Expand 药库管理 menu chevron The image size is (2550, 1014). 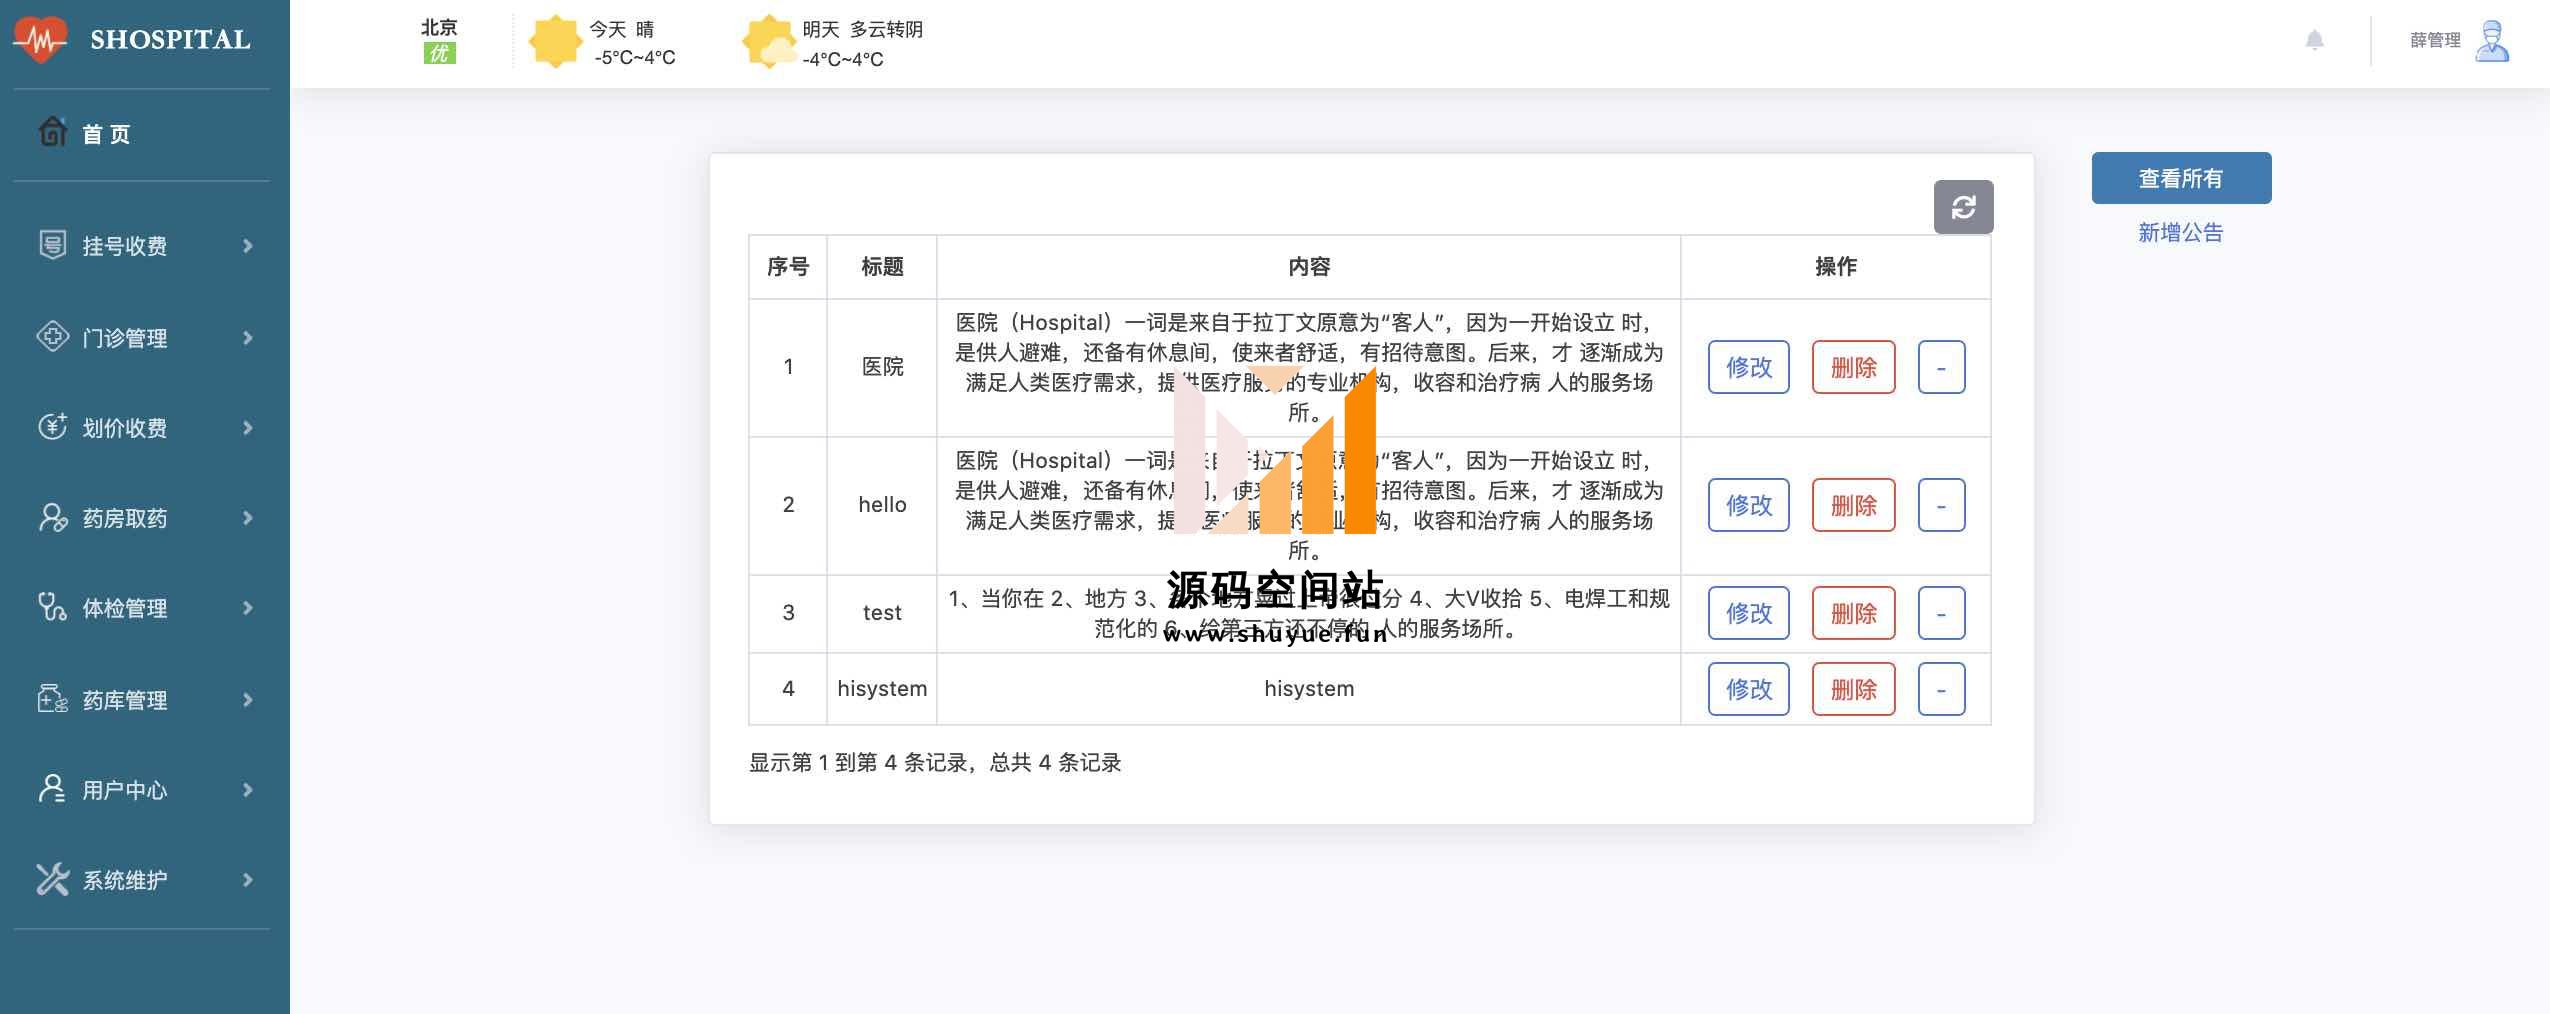pos(248,699)
